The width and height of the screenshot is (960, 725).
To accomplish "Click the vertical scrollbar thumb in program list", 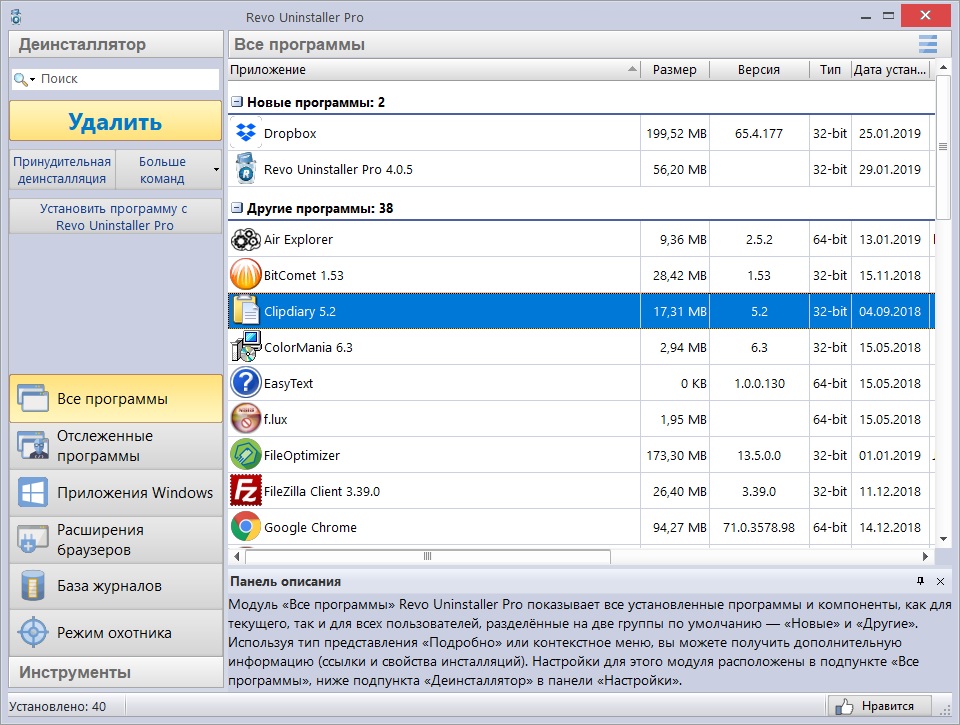I will 943,146.
